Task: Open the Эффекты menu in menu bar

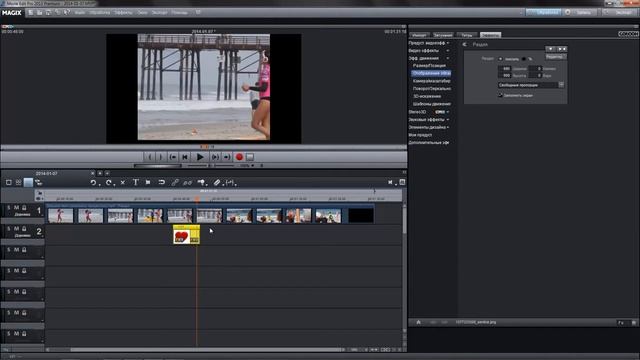Action: point(123,13)
